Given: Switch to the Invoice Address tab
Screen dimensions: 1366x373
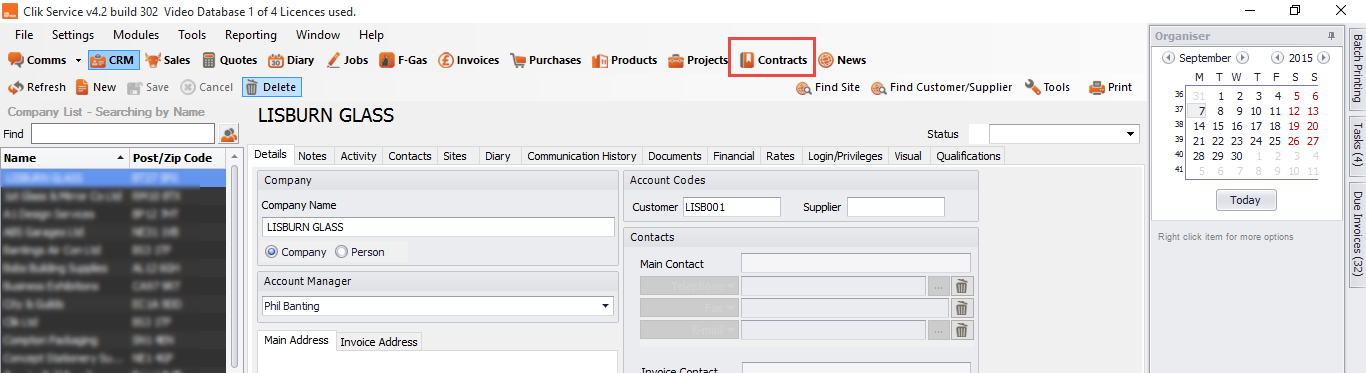Looking at the screenshot, I should [379, 342].
